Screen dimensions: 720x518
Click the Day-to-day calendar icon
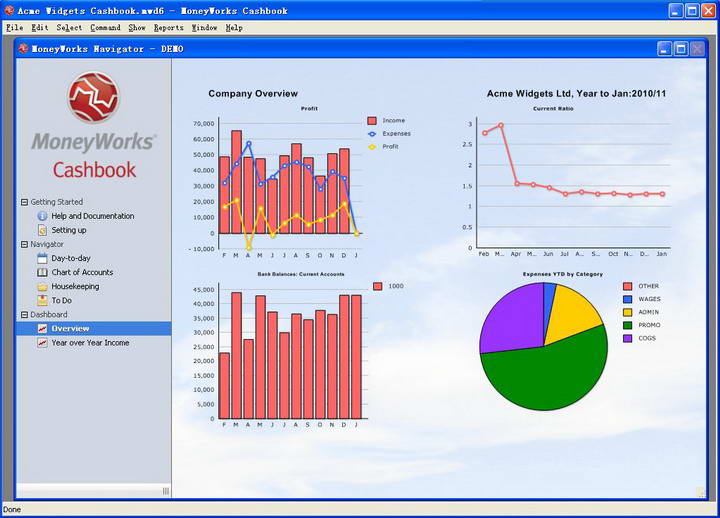click(x=42, y=258)
